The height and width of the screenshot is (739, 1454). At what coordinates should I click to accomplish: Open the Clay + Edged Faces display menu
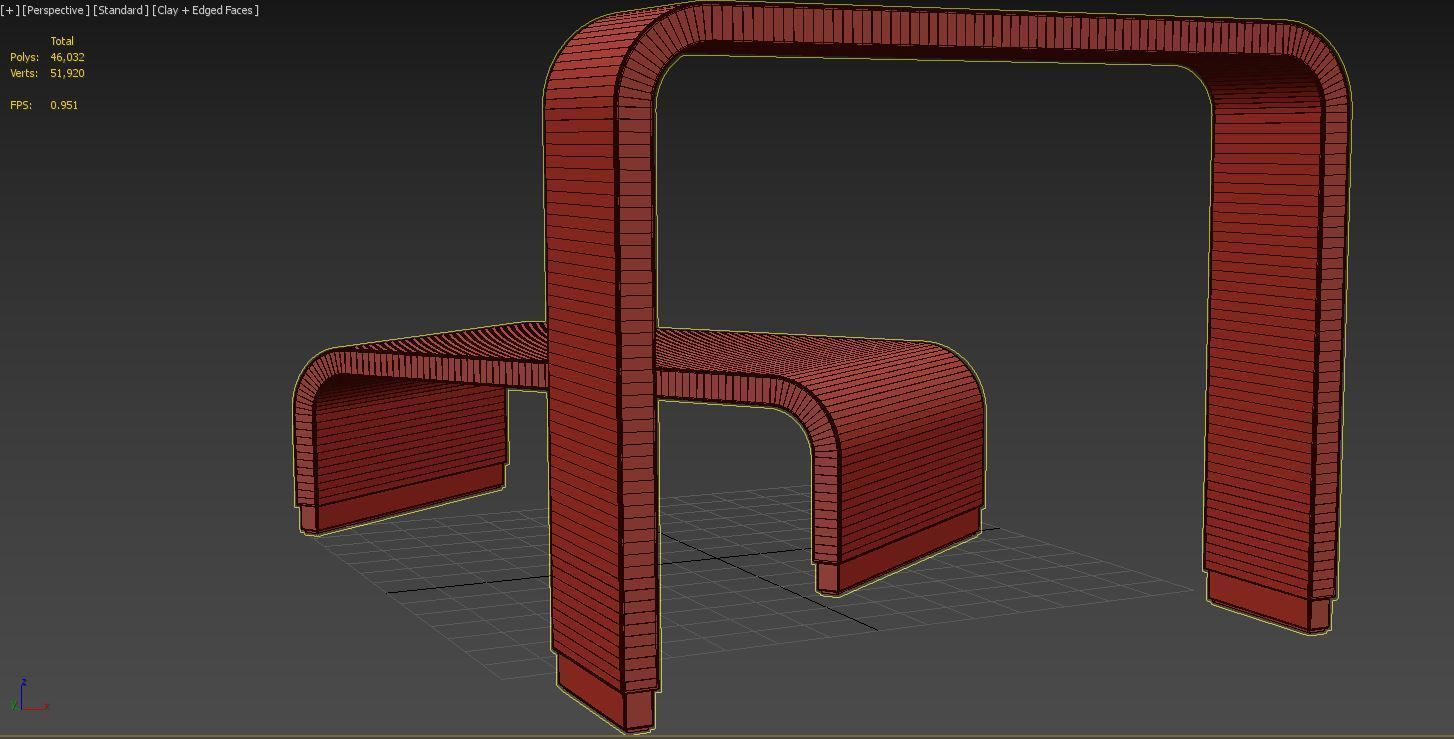205,10
